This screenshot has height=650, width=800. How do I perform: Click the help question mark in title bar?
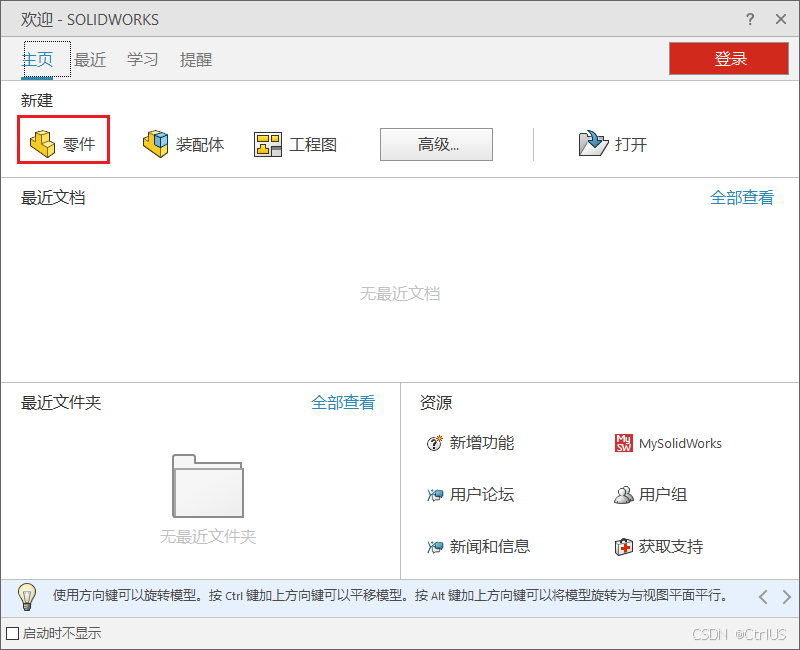click(749, 19)
